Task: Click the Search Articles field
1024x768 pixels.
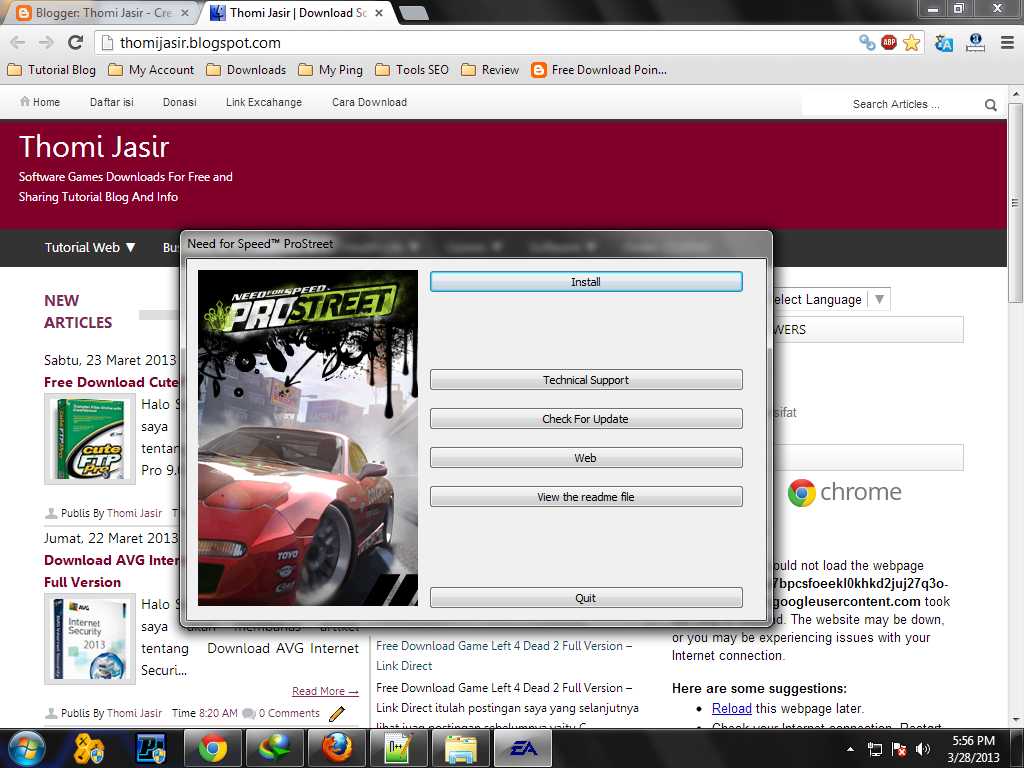Action: [895, 104]
